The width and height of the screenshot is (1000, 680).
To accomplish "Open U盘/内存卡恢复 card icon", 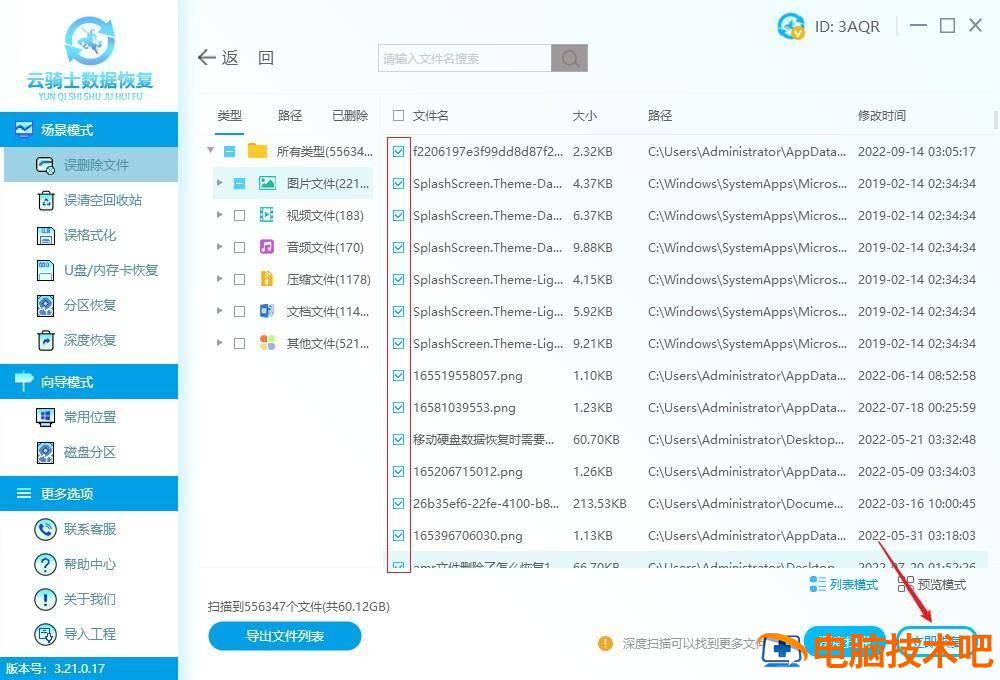I will [x=45, y=270].
